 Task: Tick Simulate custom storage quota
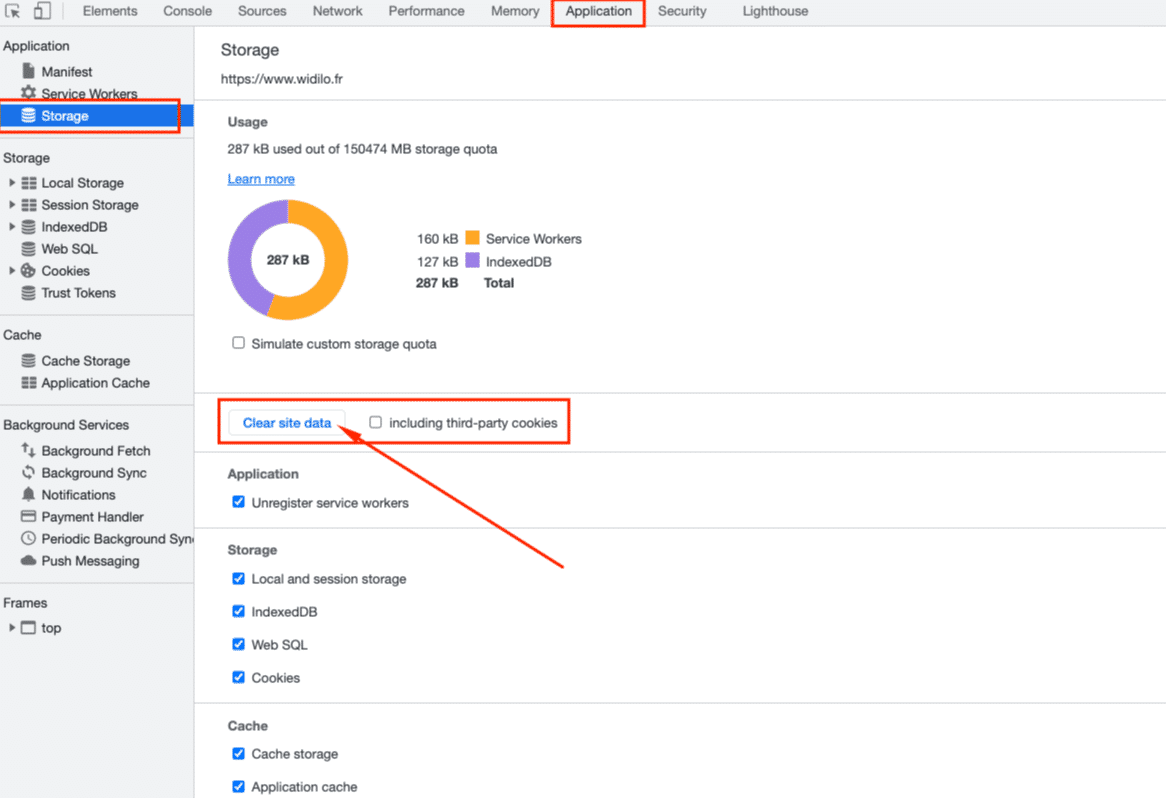point(238,343)
